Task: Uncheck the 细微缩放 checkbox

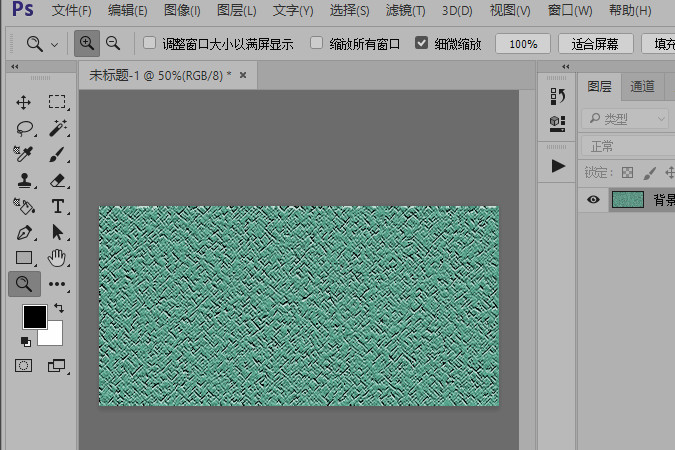Action: 421,43
